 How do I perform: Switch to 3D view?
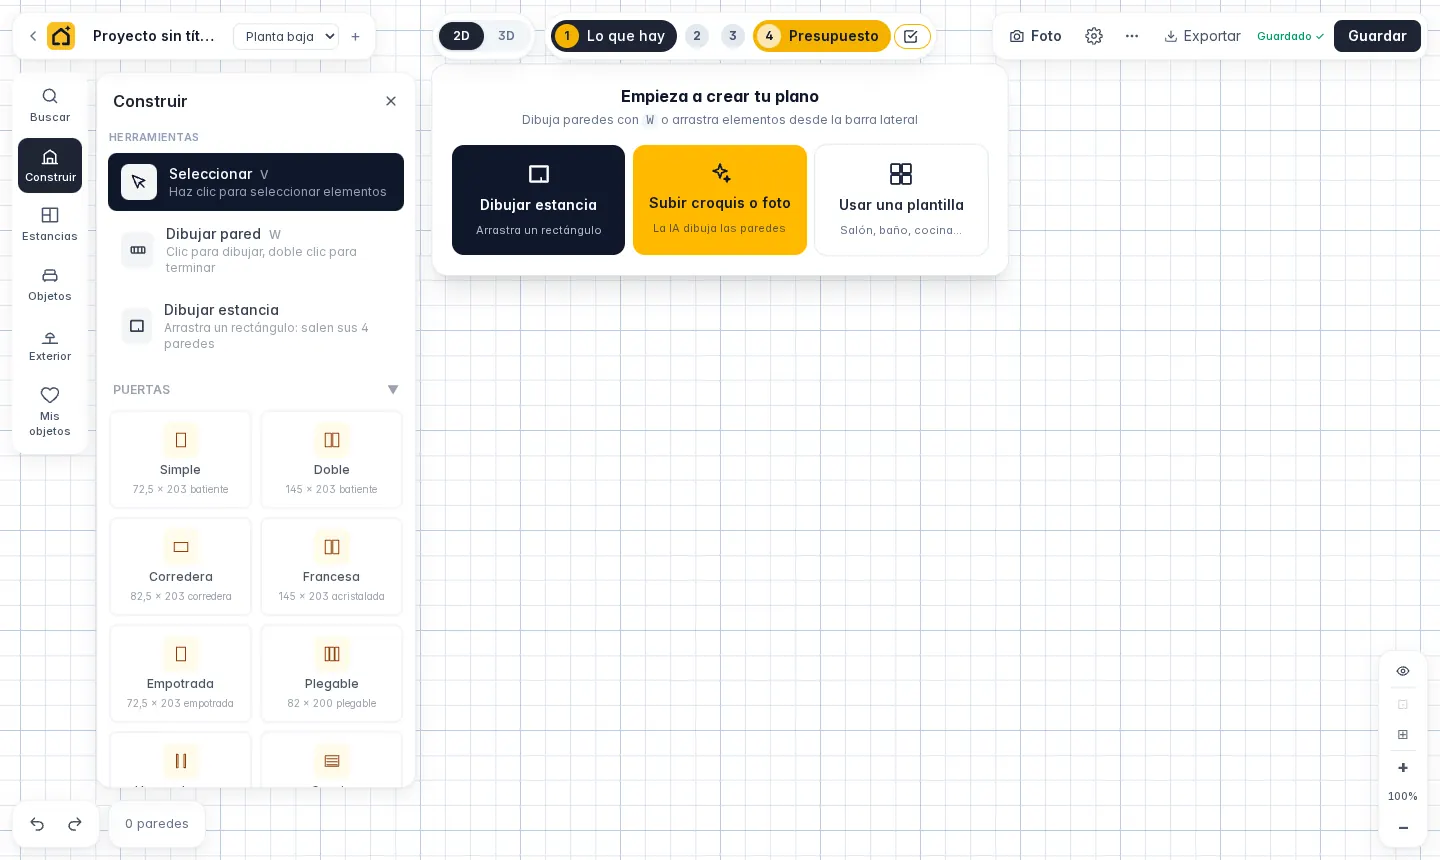[507, 36]
